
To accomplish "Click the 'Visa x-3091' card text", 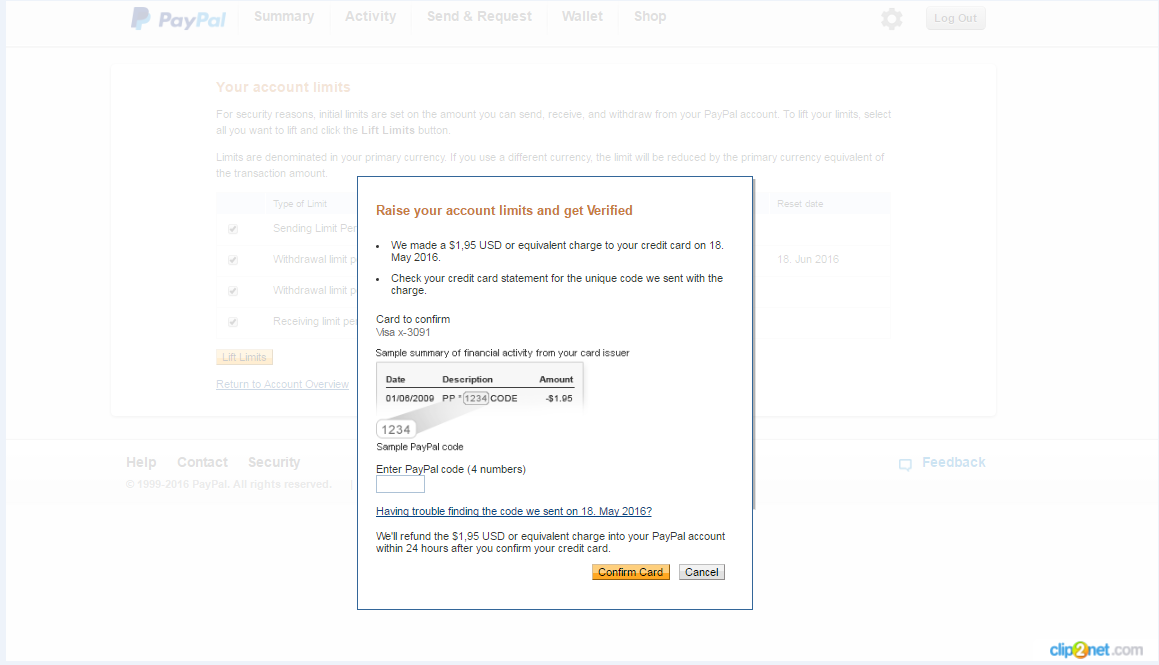I will click(403, 332).
